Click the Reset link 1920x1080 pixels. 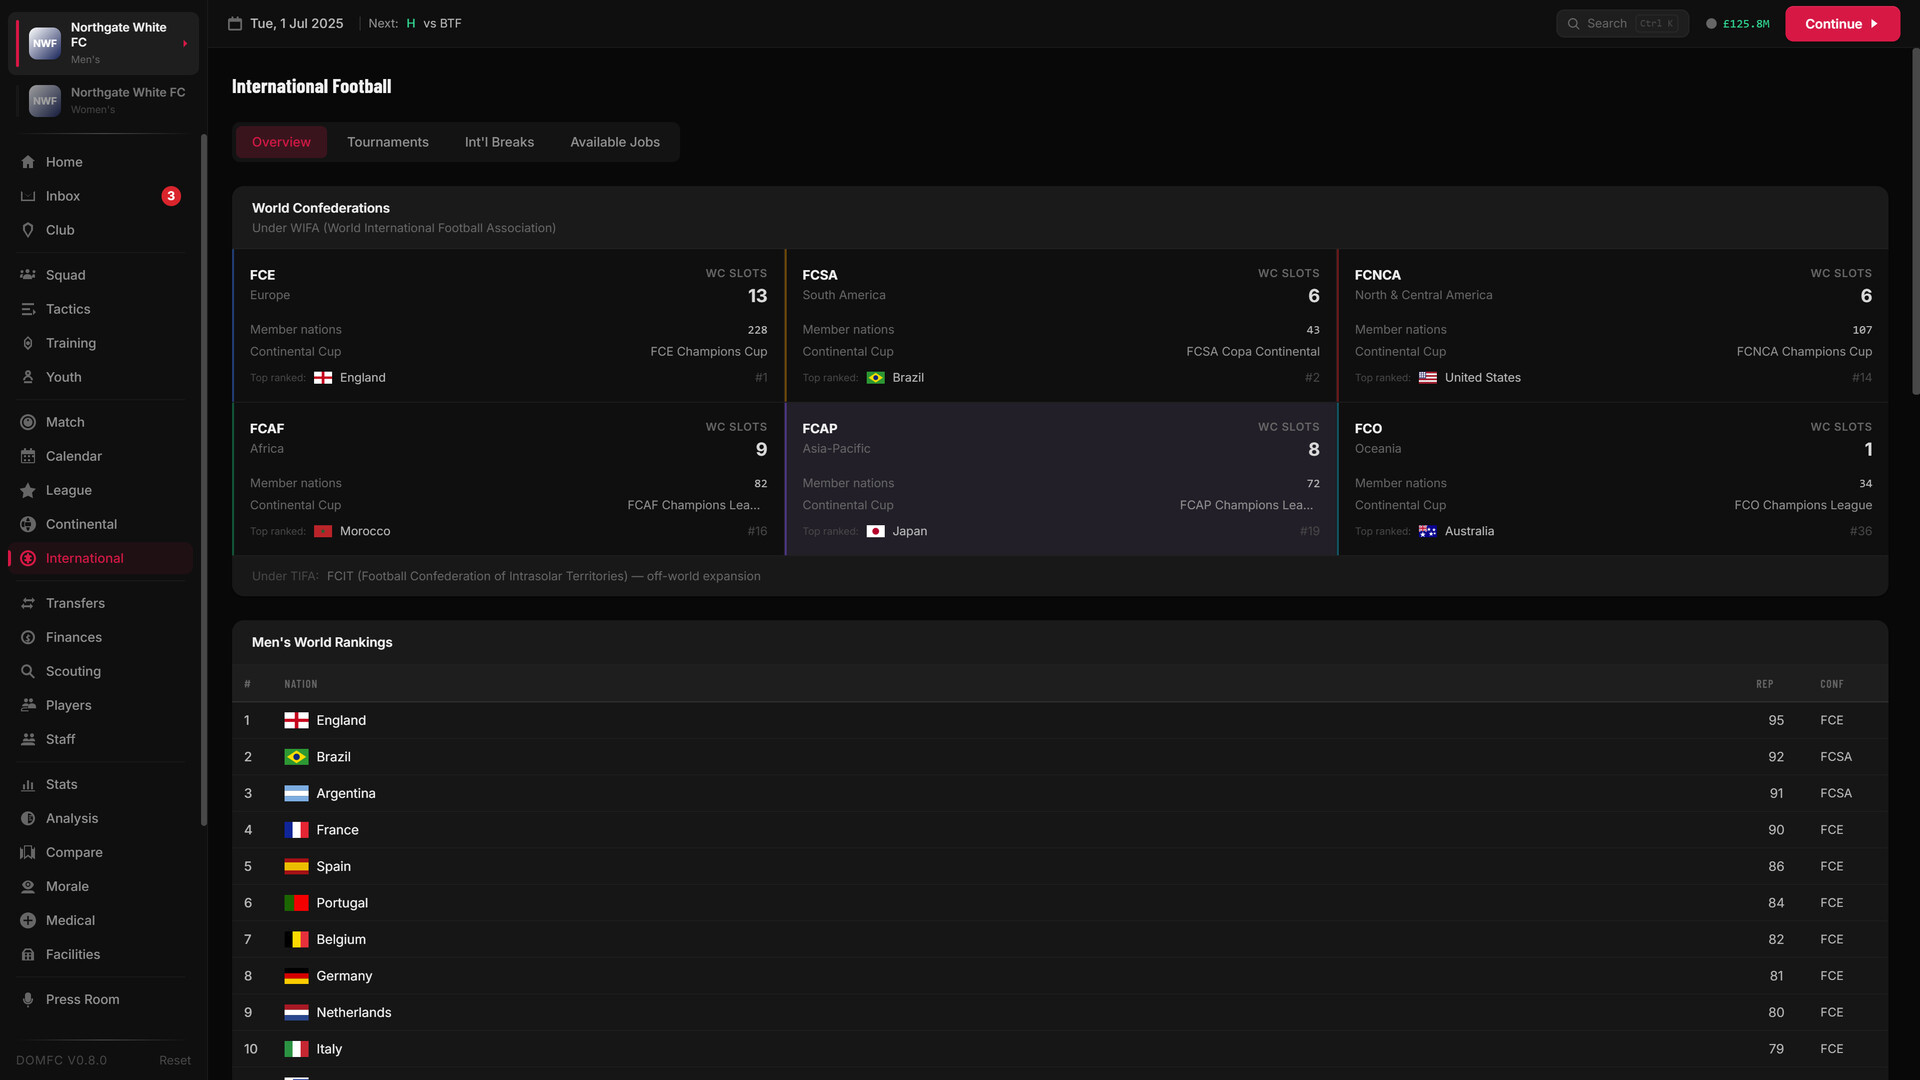coord(175,1060)
